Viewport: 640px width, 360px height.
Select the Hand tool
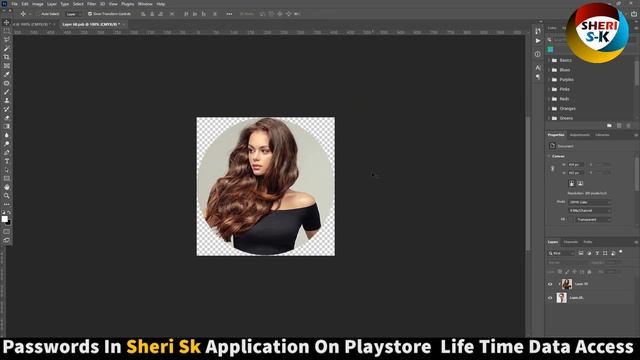tap(7, 187)
